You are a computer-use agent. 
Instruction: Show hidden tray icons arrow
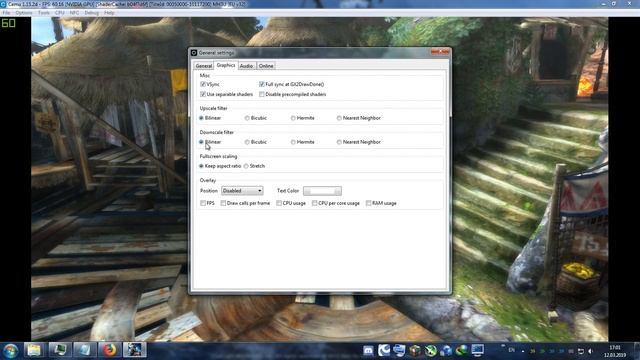(523, 351)
